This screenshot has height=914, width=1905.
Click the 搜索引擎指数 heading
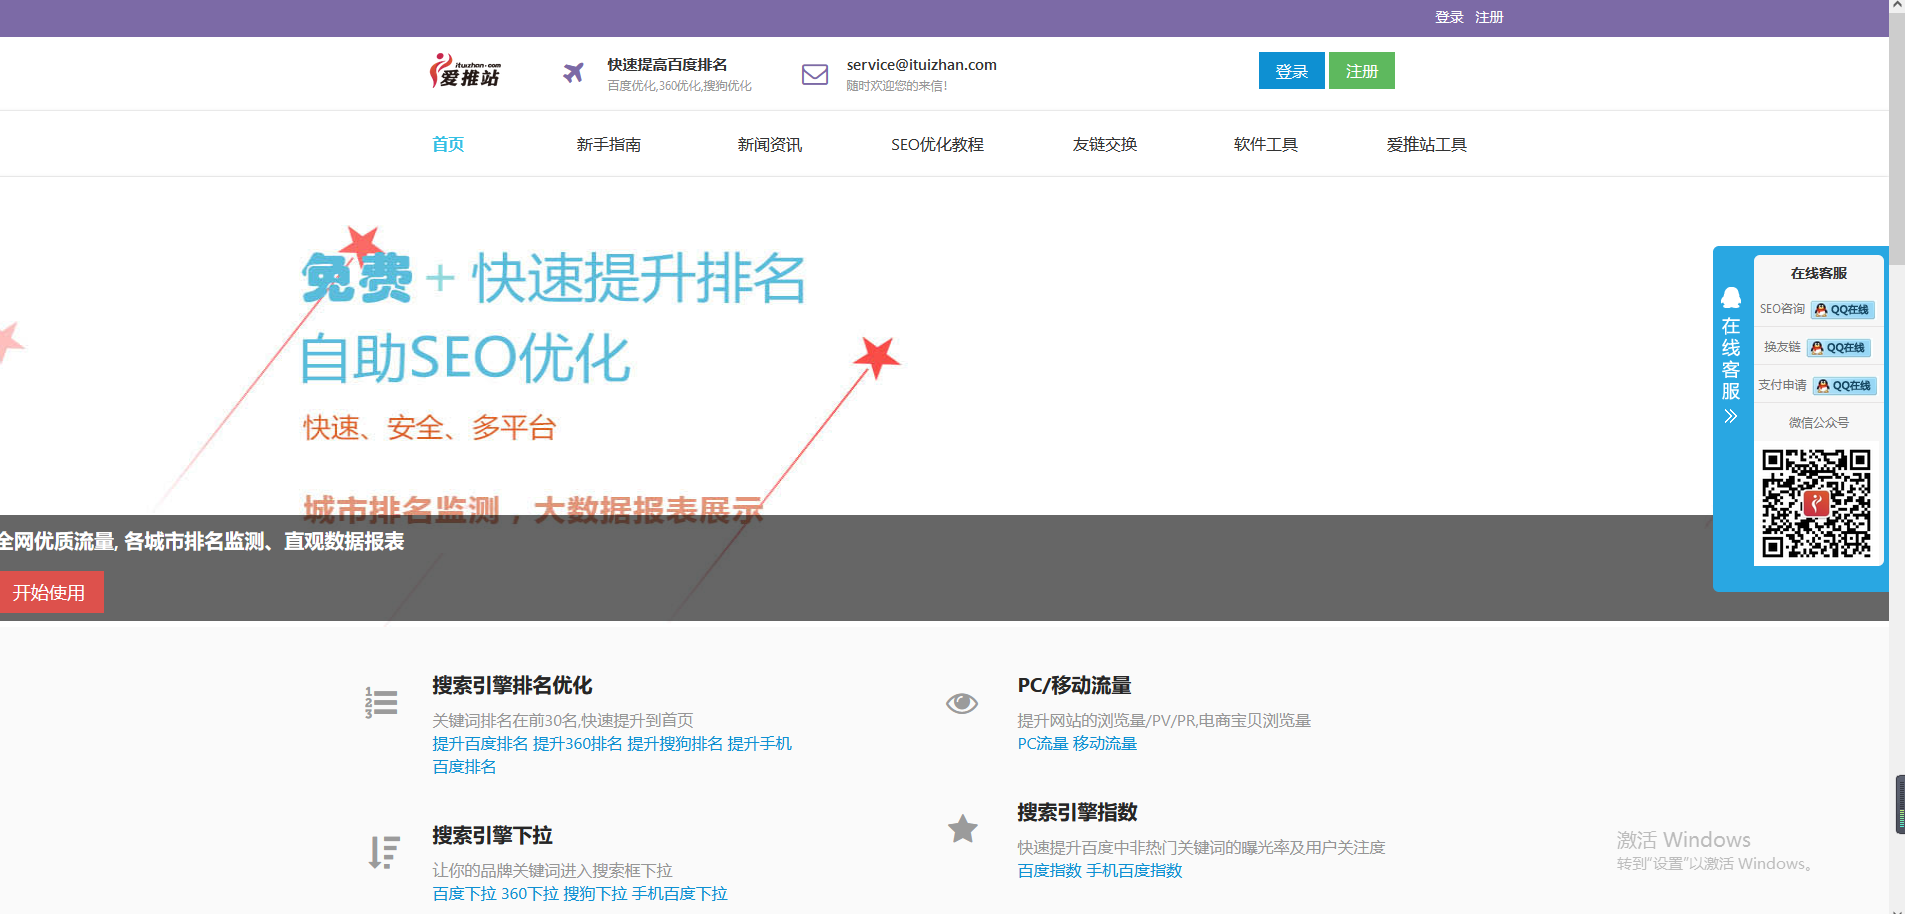click(1077, 812)
